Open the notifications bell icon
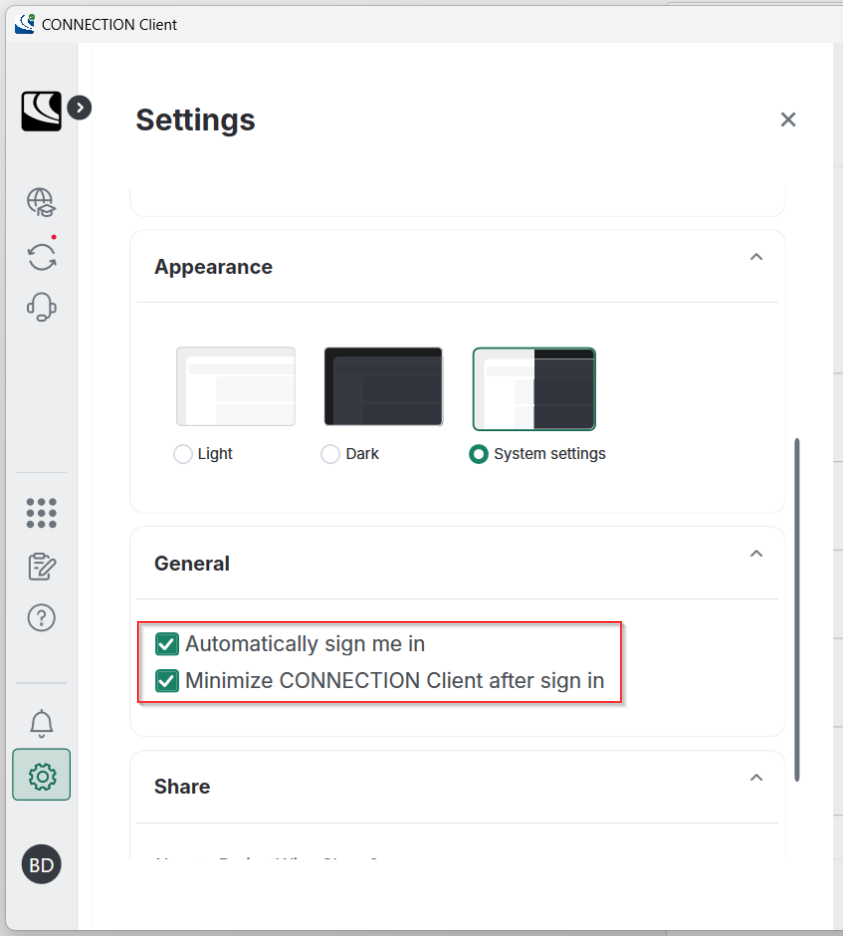The width and height of the screenshot is (843, 936). tap(42, 723)
